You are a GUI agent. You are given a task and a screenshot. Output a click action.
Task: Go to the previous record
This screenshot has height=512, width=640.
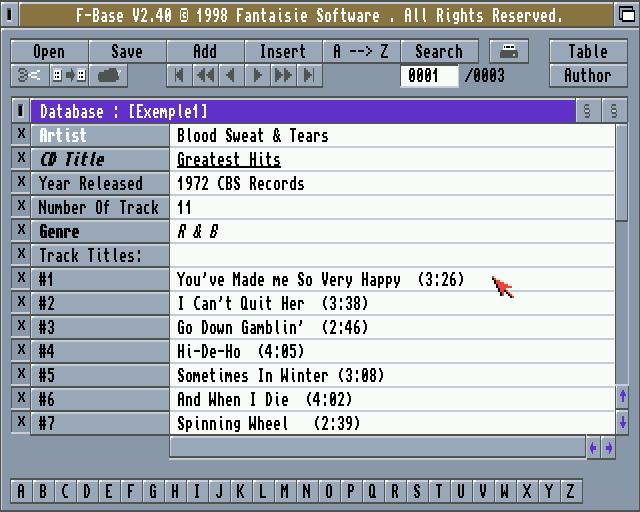pos(231,76)
